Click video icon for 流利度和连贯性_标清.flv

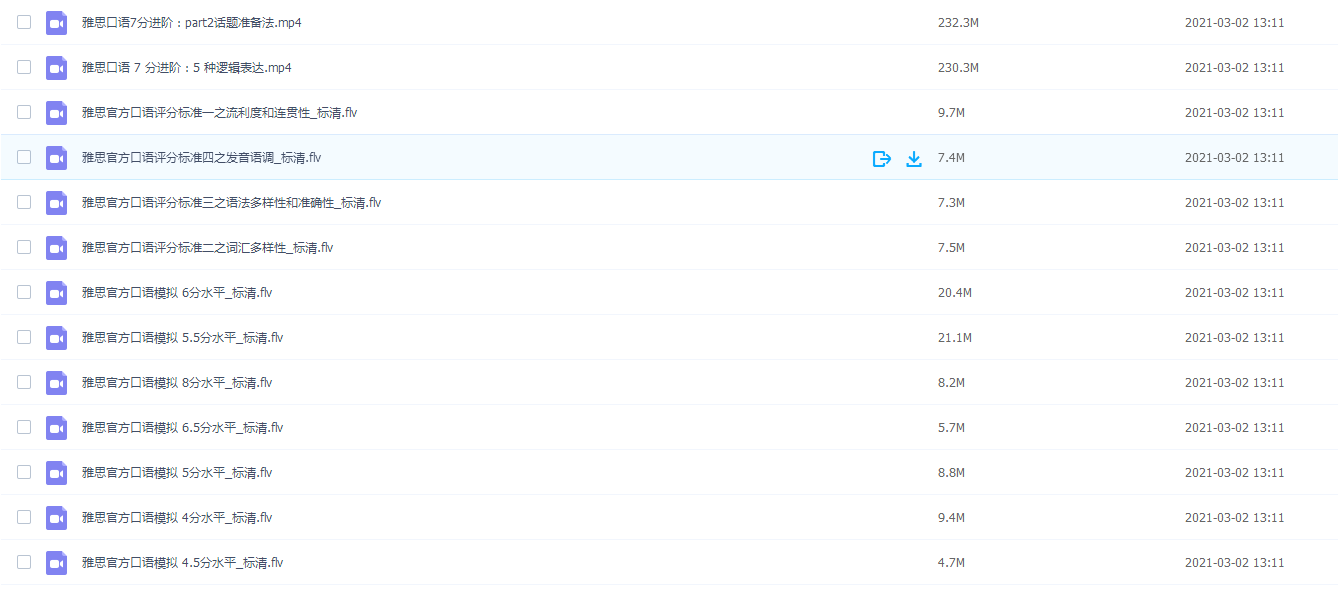[x=56, y=113]
